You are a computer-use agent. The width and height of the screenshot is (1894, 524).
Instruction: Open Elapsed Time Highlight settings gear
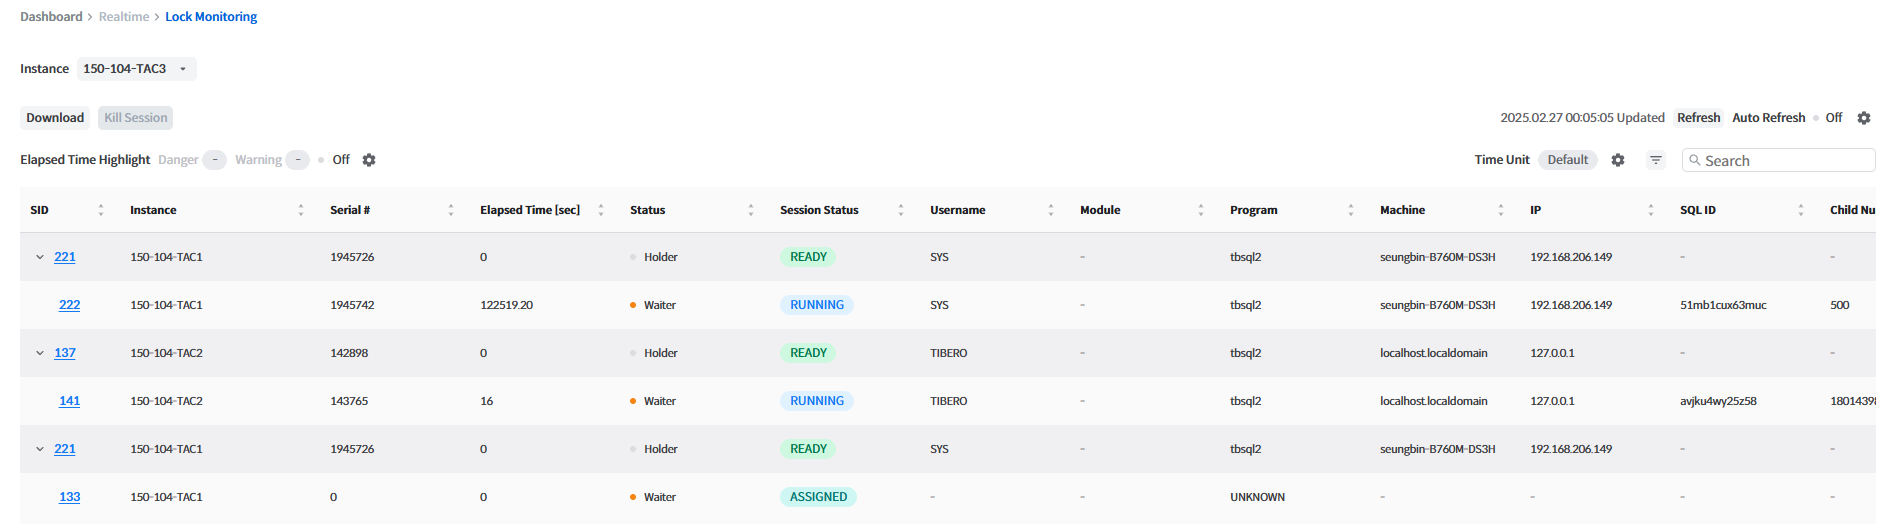pyautogui.click(x=369, y=160)
